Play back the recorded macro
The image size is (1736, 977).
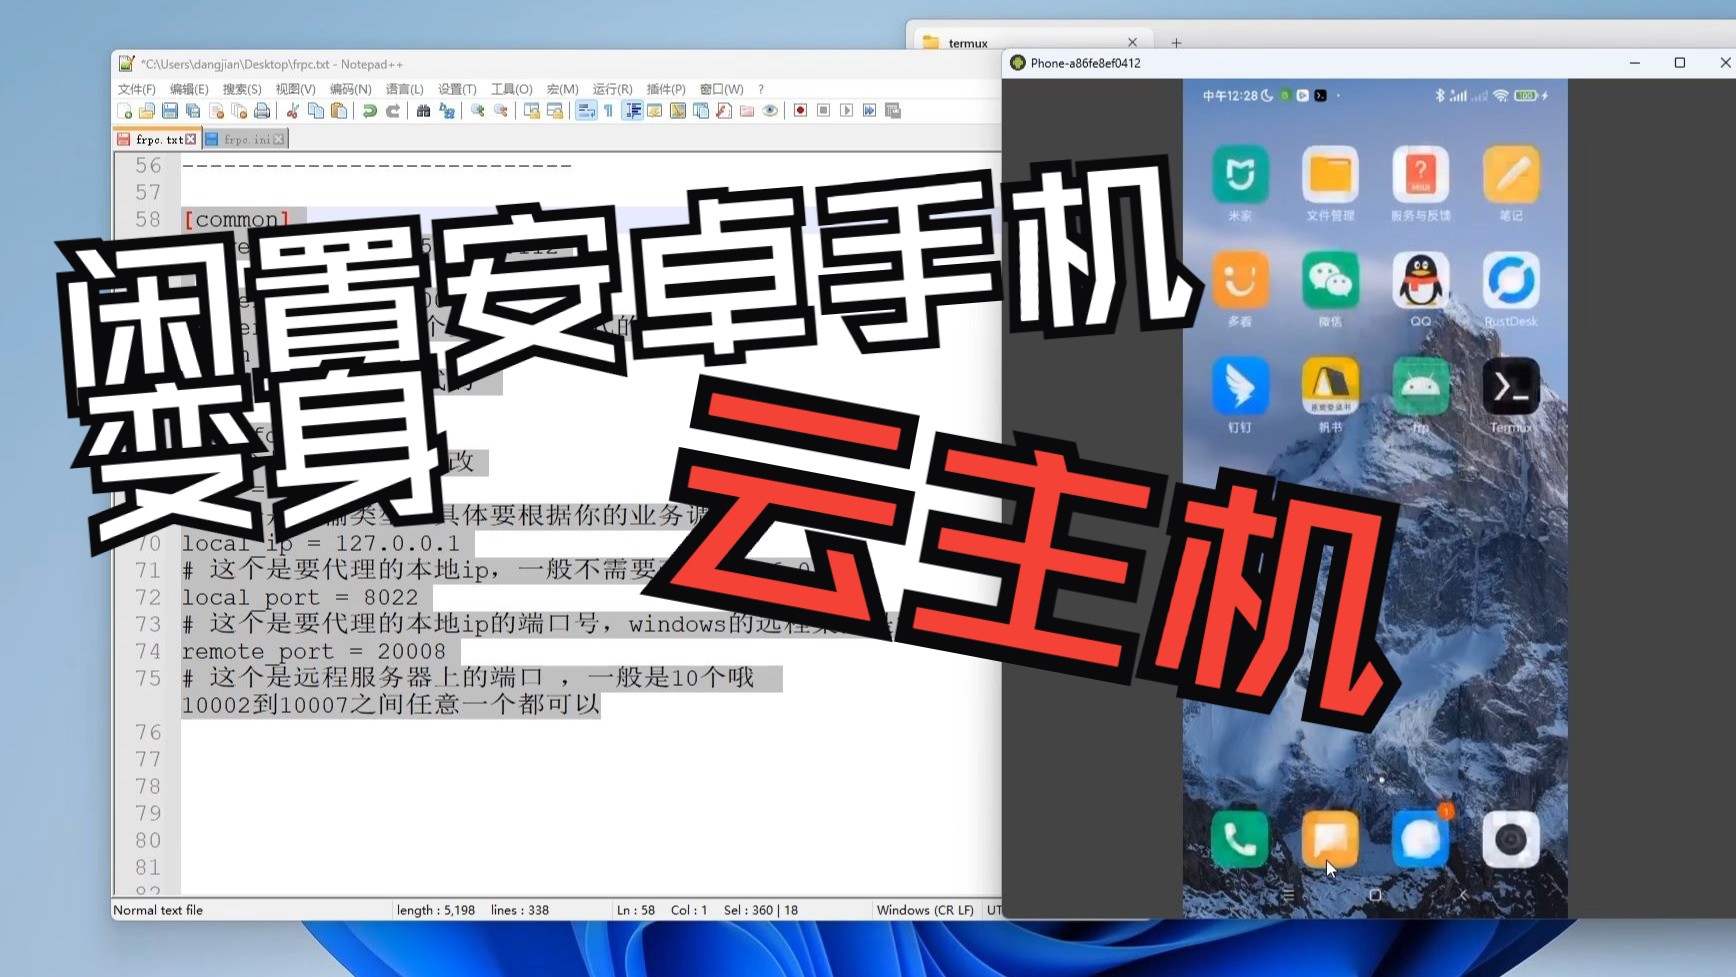(x=846, y=111)
